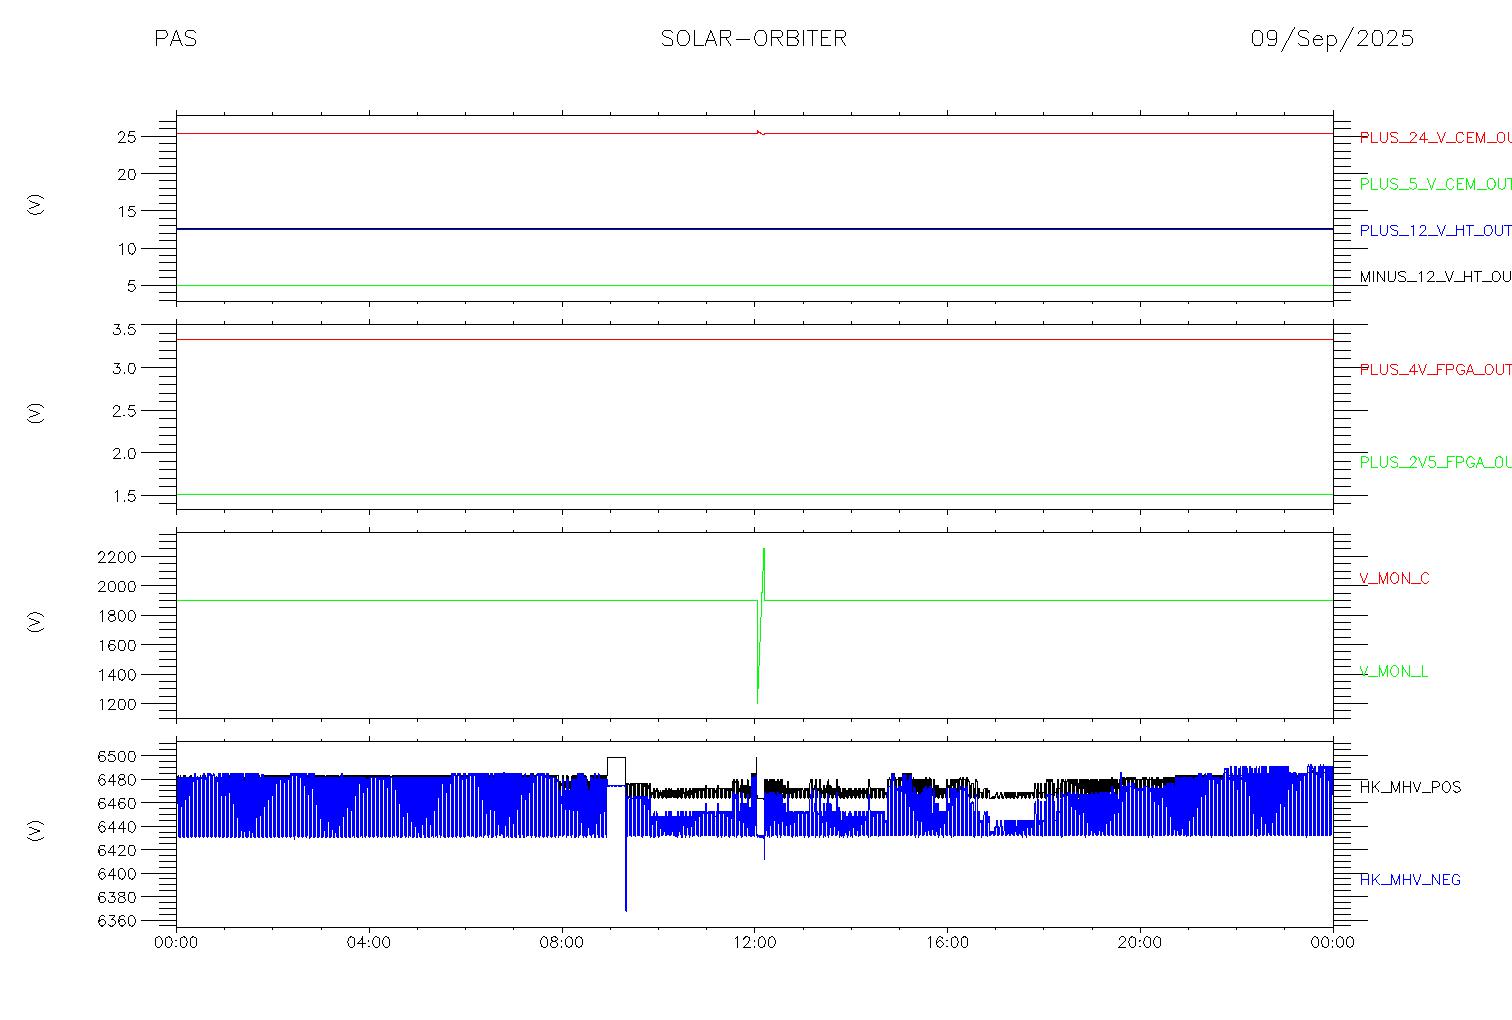Click the 12:00 time axis label
The image size is (1512, 1020).
pos(755,942)
